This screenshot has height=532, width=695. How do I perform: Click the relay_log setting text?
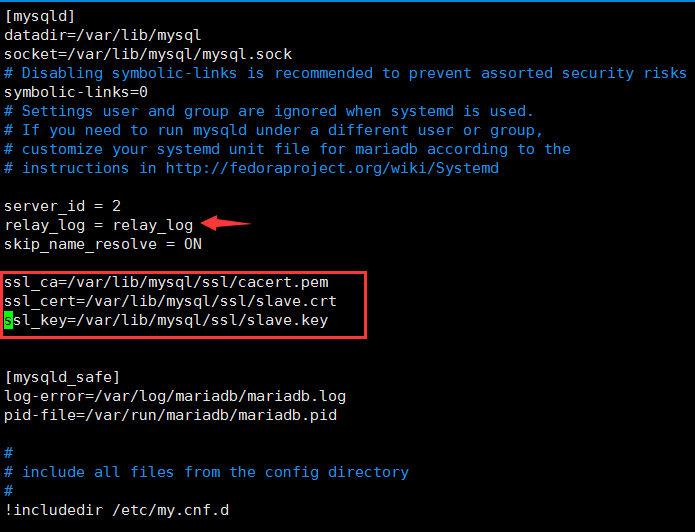(99, 225)
